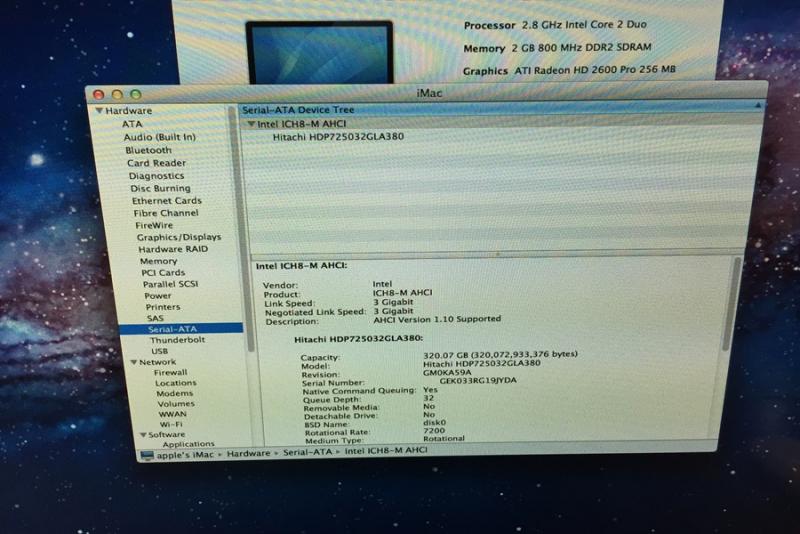Click the column header sort arrow
This screenshot has width=800, height=534.
click(x=758, y=106)
